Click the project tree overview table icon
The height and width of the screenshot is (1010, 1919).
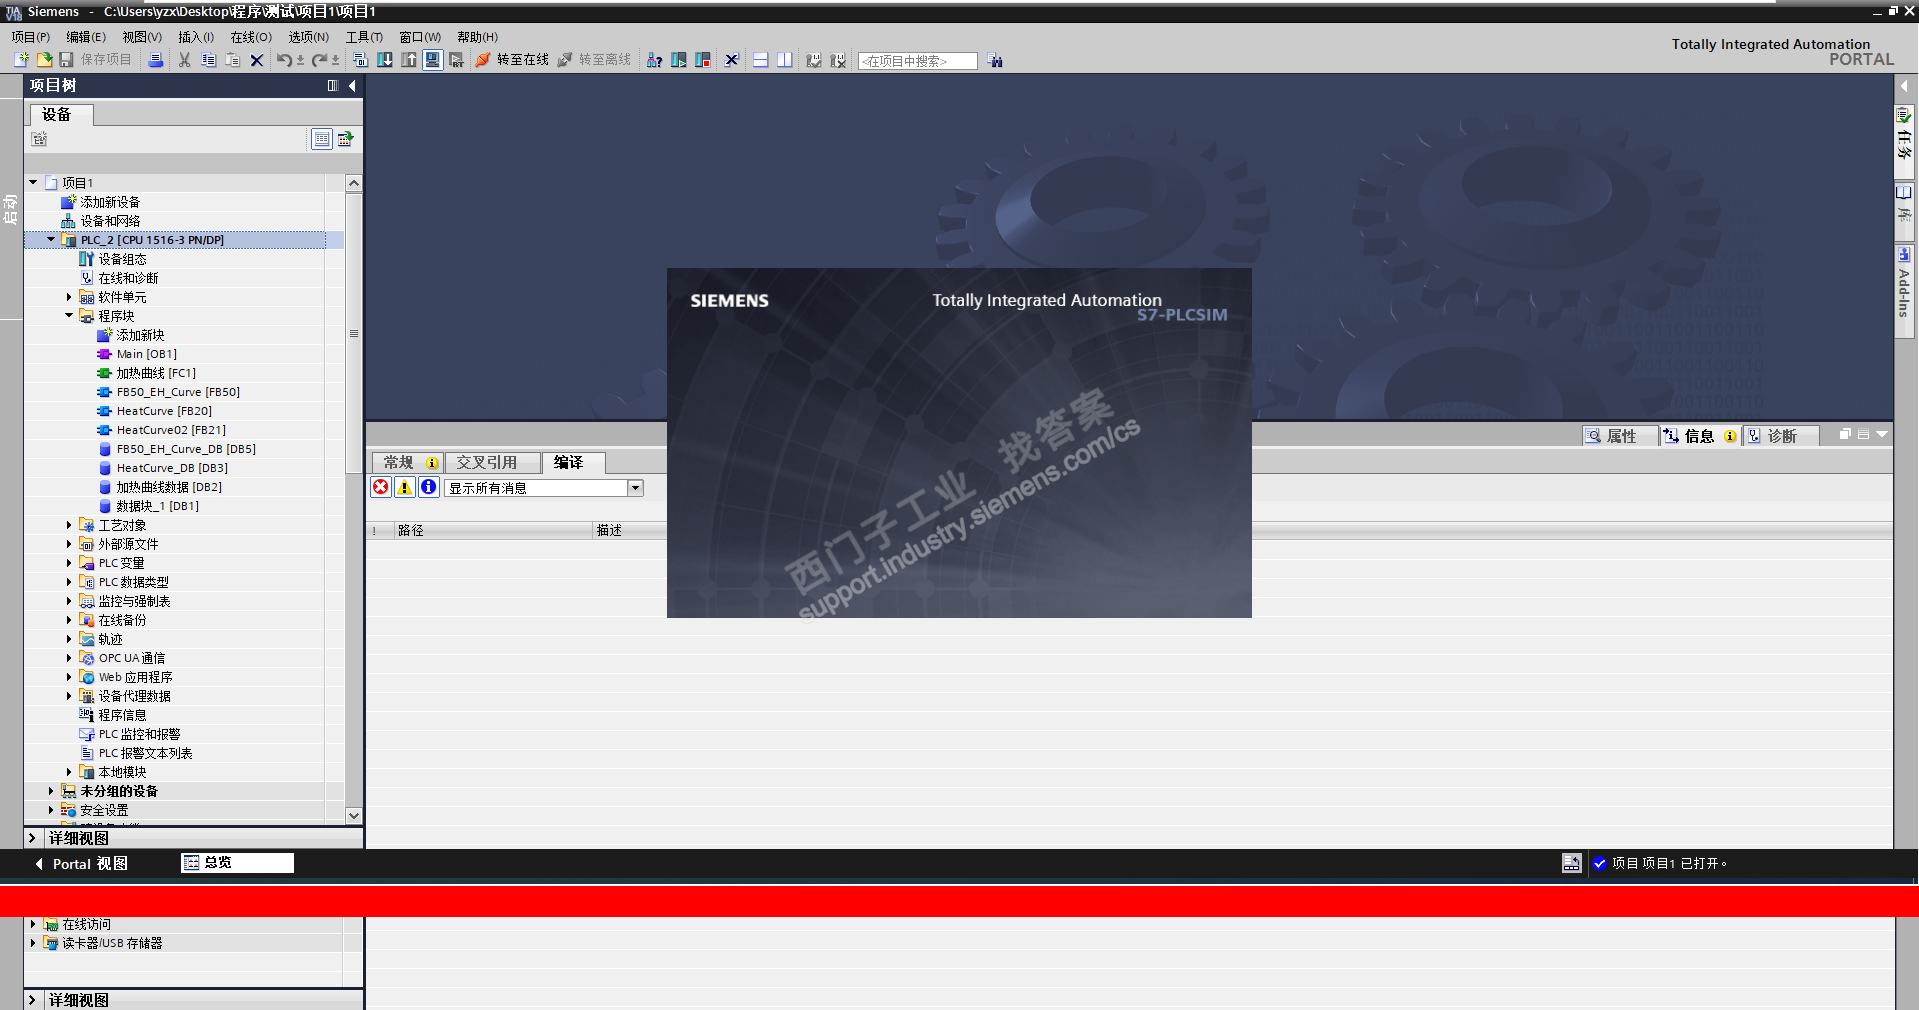322,139
